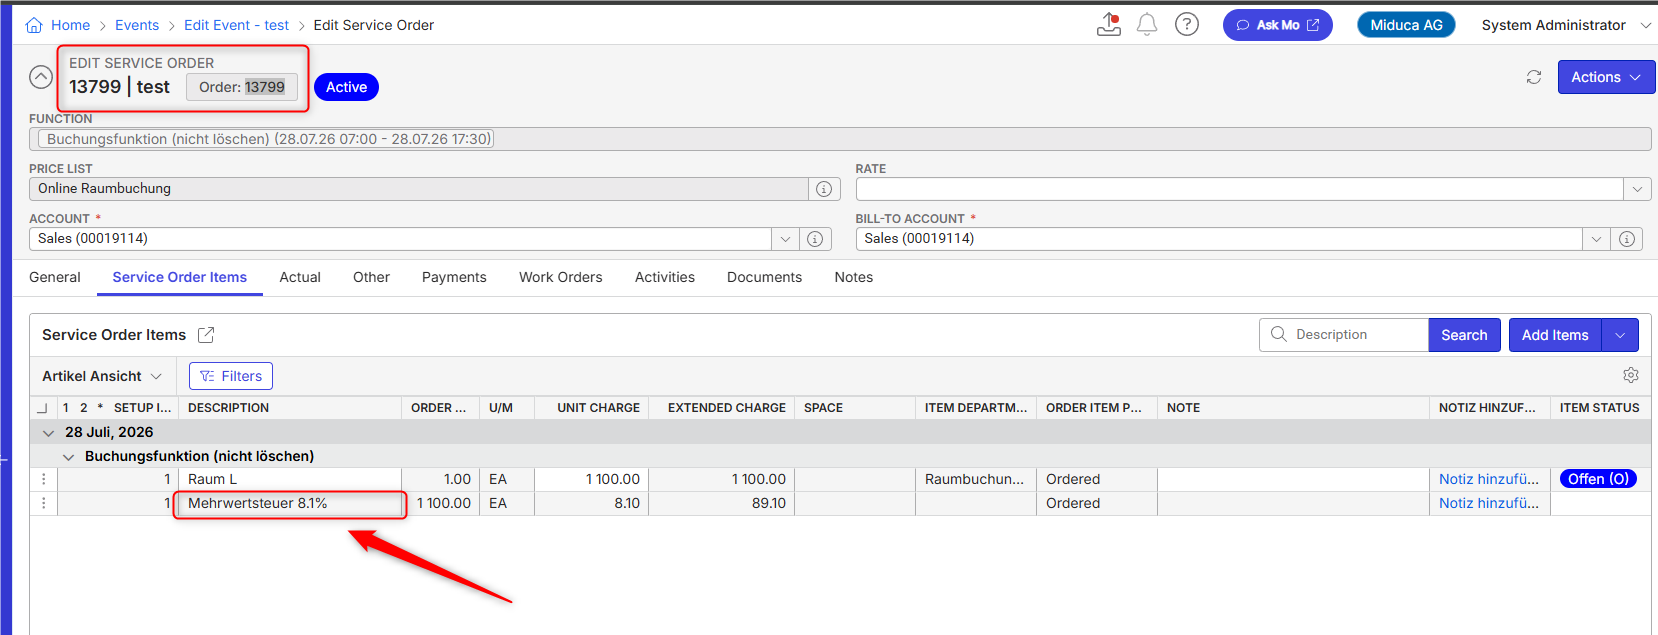This screenshot has width=1658, height=635.
Task: Open the upload tray icon with red dot
Action: tap(1109, 24)
